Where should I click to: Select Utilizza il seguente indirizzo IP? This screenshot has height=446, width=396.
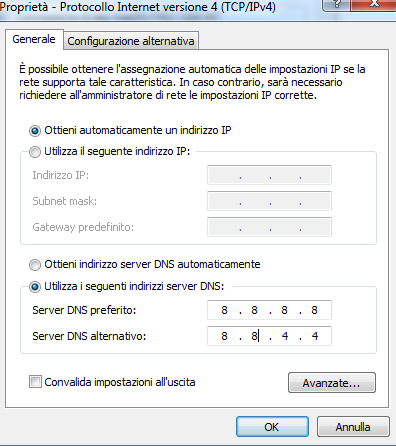35,152
